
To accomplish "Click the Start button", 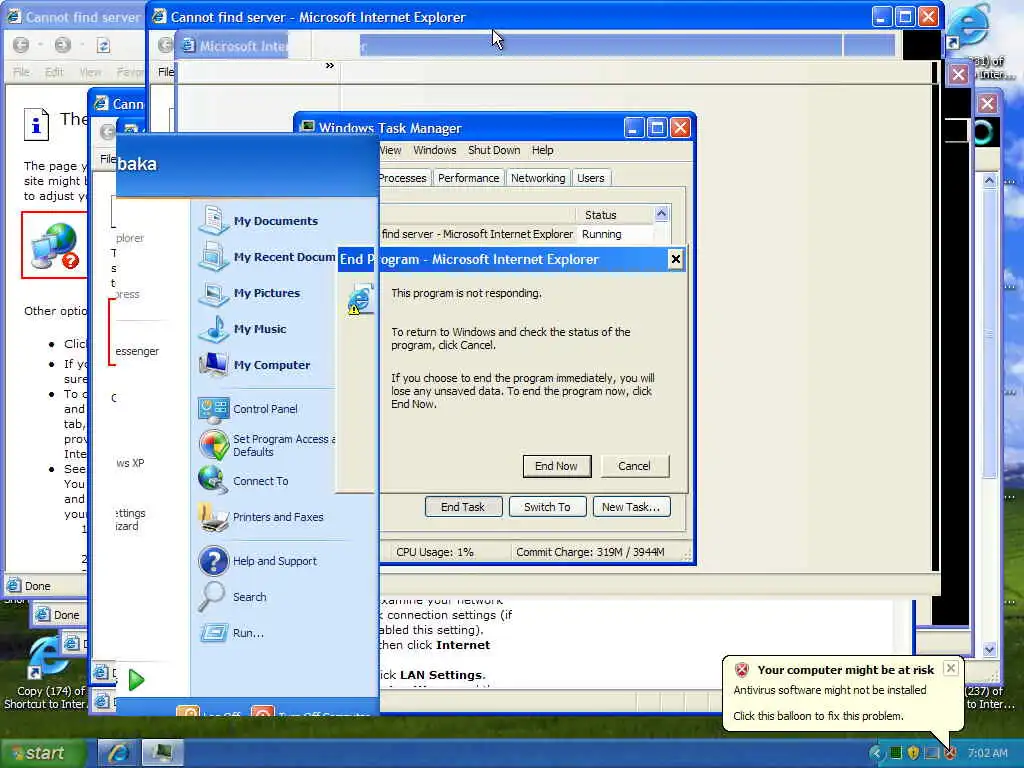I will coord(43,753).
